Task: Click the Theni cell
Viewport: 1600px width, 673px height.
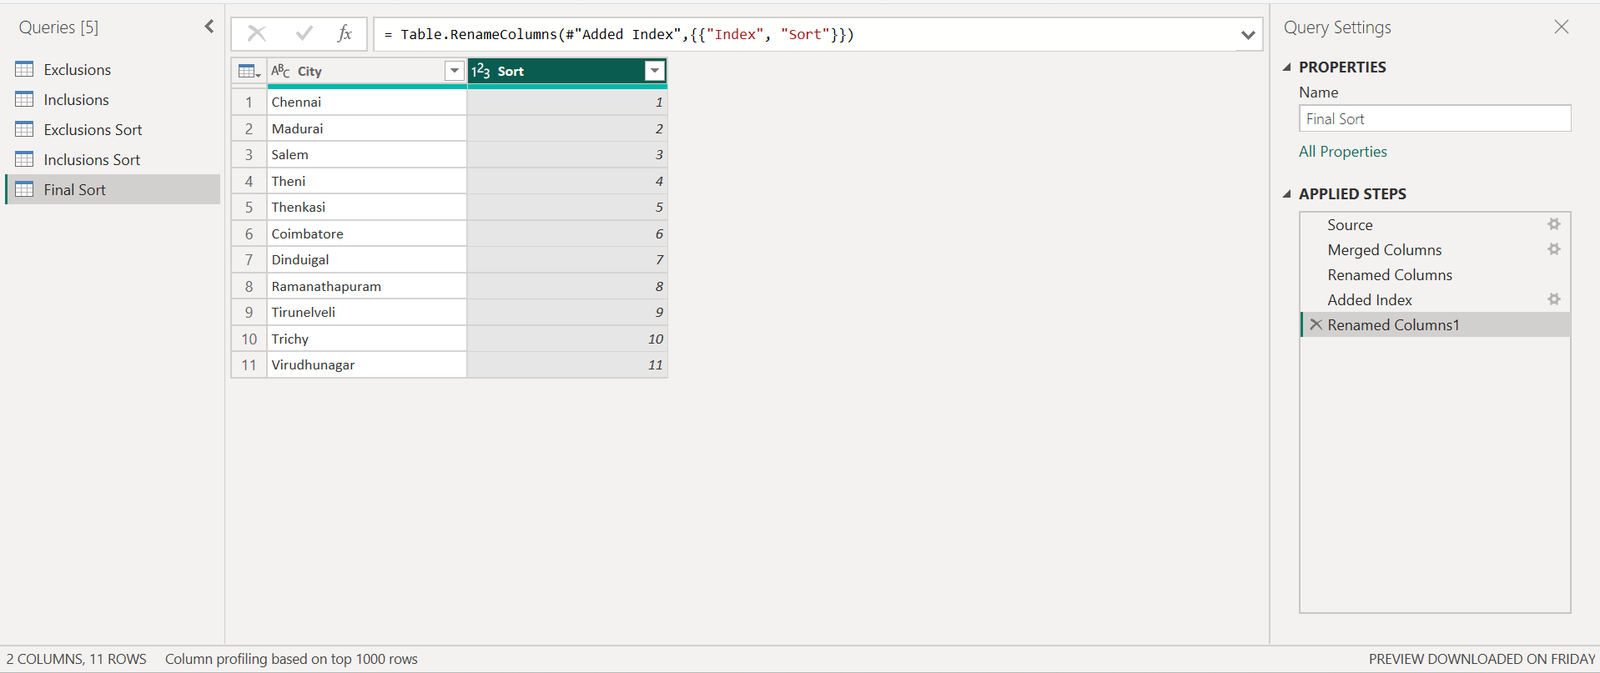Action: 366,181
